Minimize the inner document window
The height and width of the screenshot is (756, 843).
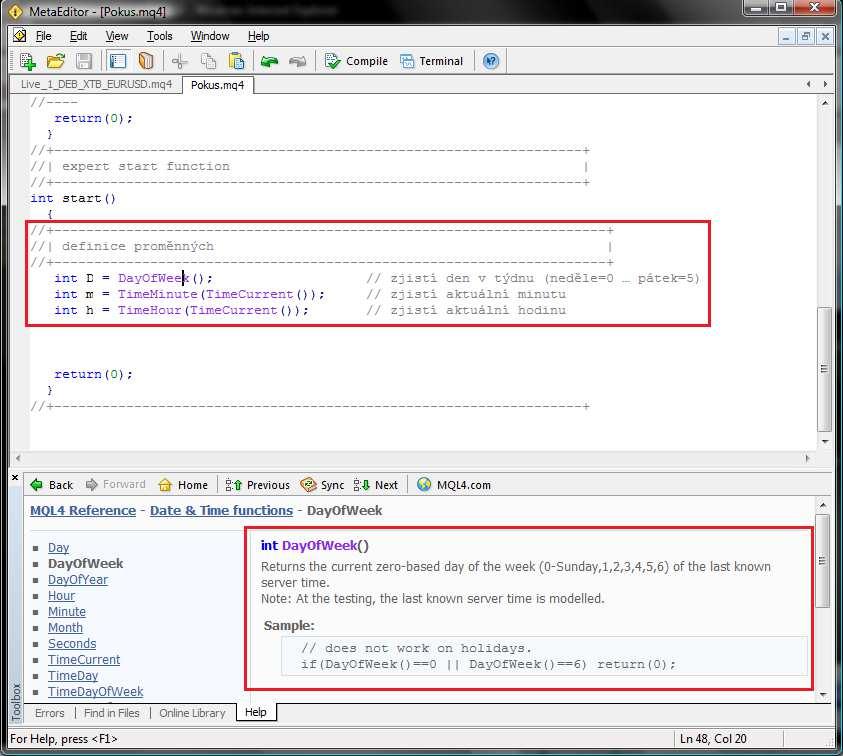787,37
